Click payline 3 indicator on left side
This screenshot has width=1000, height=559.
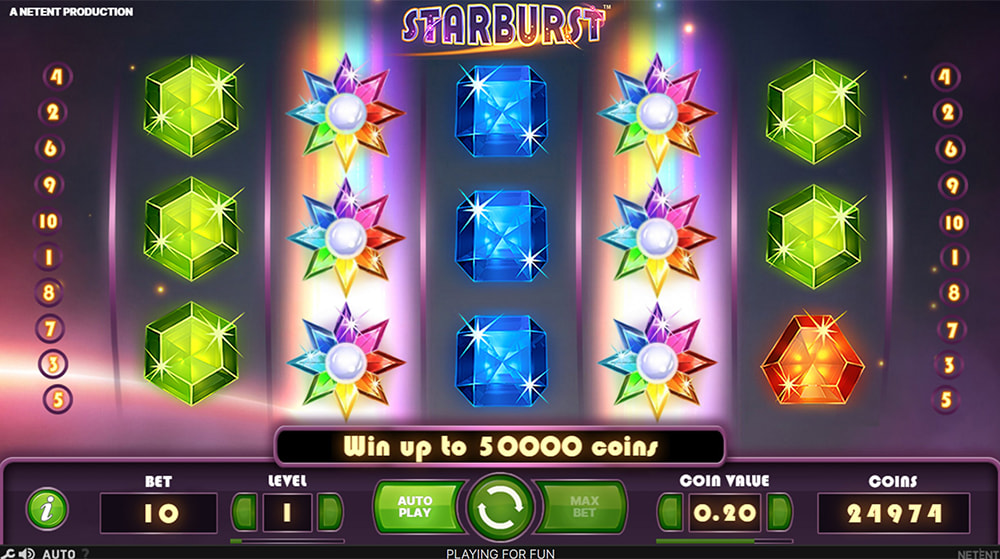pos(53,364)
